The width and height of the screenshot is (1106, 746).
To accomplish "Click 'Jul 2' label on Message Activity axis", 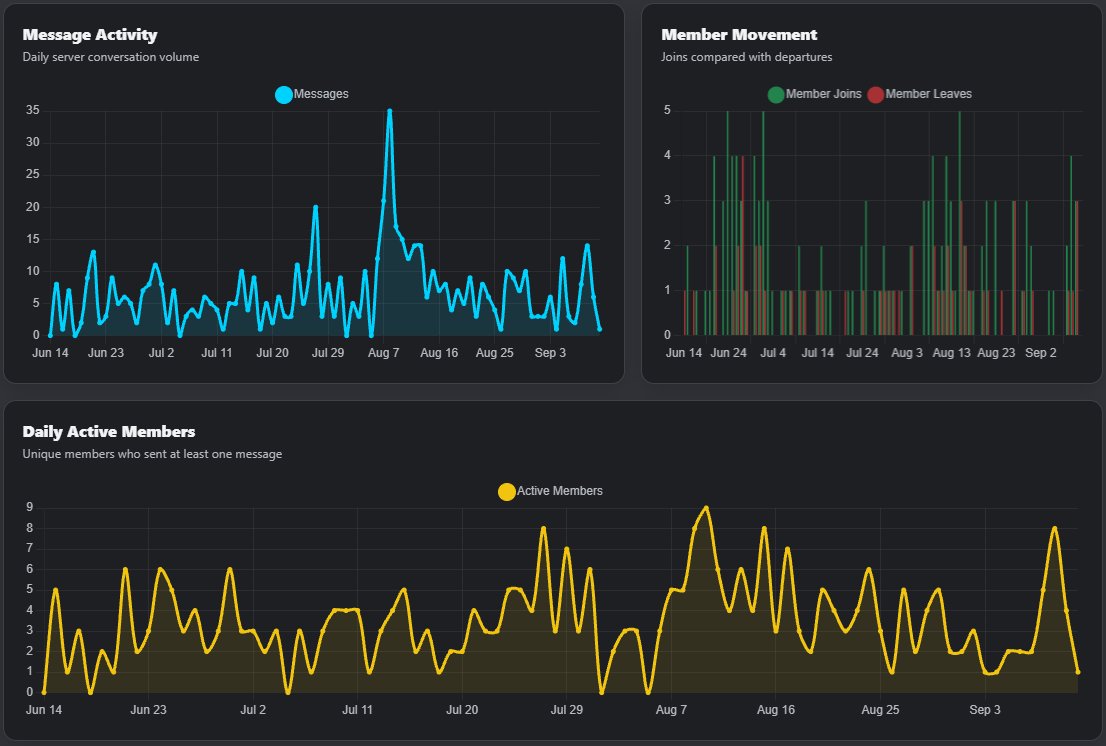I will click(x=162, y=353).
